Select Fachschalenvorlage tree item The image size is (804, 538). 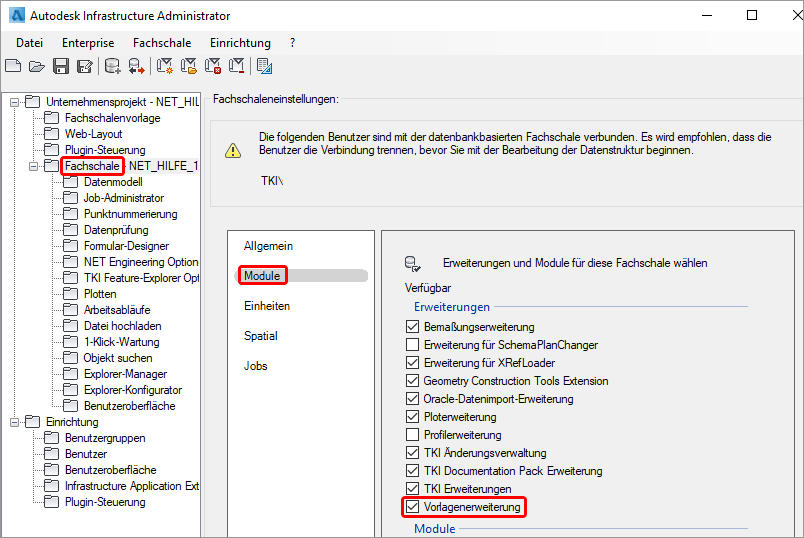(113, 118)
